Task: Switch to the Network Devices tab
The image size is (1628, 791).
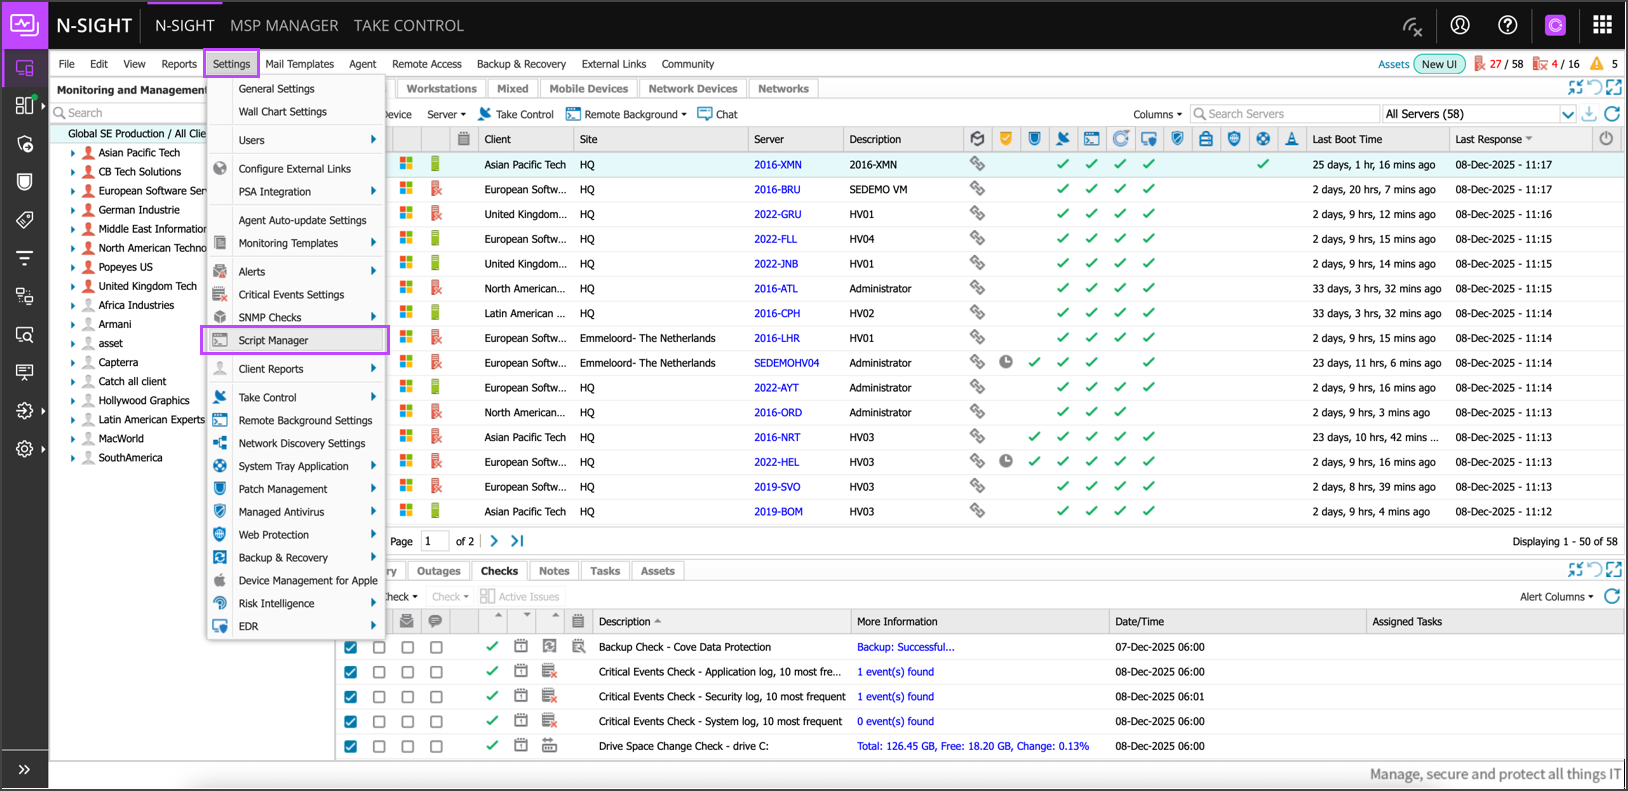Action: tap(692, 89)
